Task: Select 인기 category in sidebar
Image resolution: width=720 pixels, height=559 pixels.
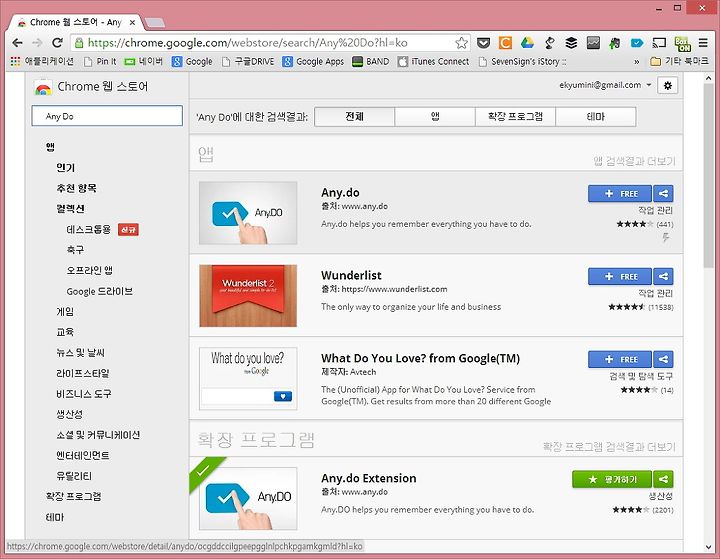Action: 66,168
